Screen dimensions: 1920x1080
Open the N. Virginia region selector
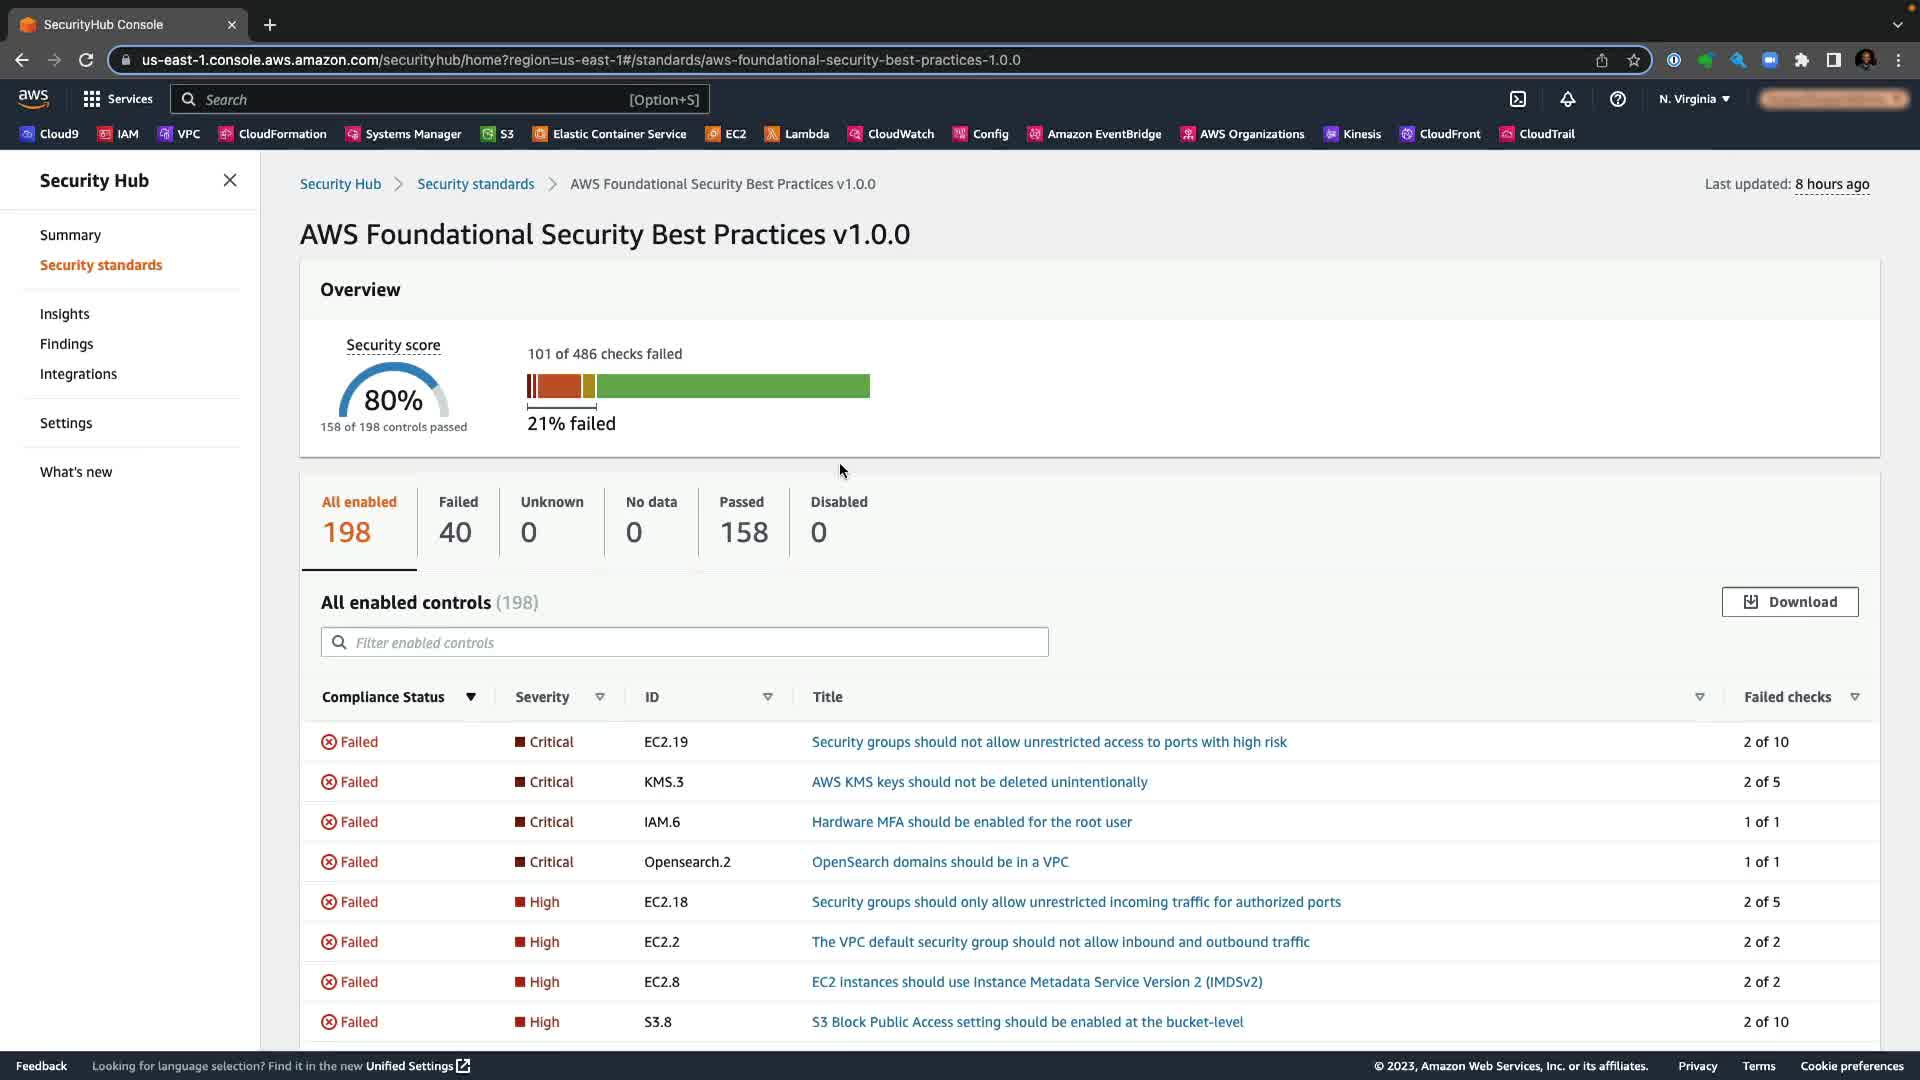pos(1694,99)
